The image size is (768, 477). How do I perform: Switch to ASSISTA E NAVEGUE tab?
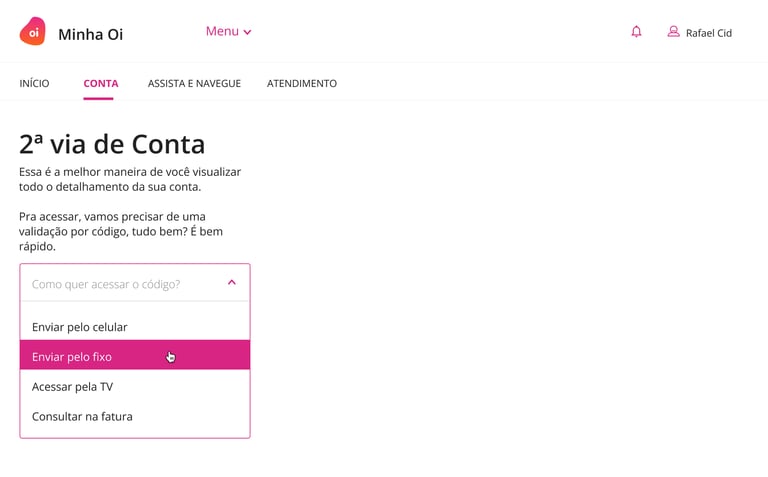coord(194,83)
